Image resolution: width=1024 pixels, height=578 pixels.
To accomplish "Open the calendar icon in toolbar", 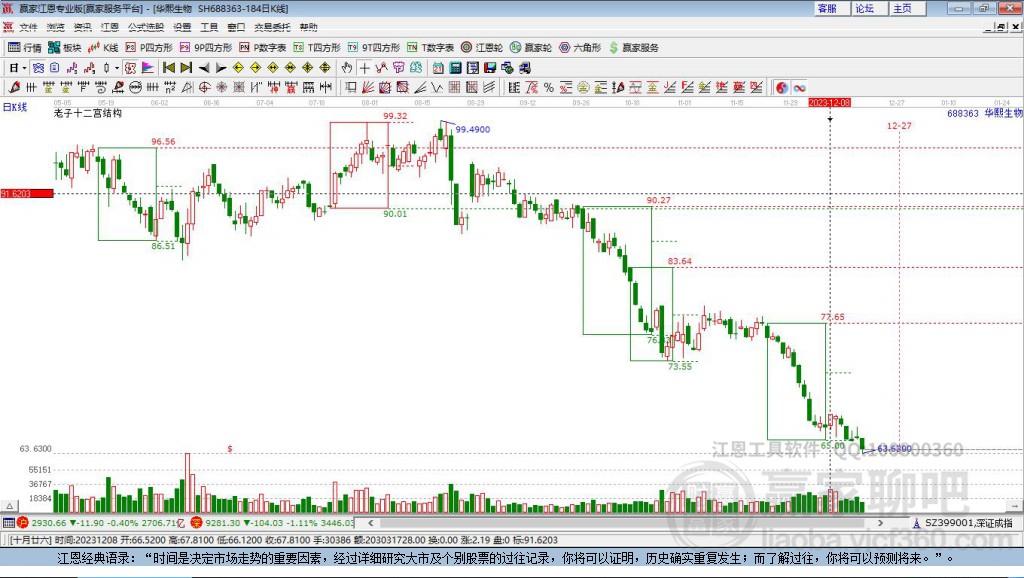I will click(438, 68).
